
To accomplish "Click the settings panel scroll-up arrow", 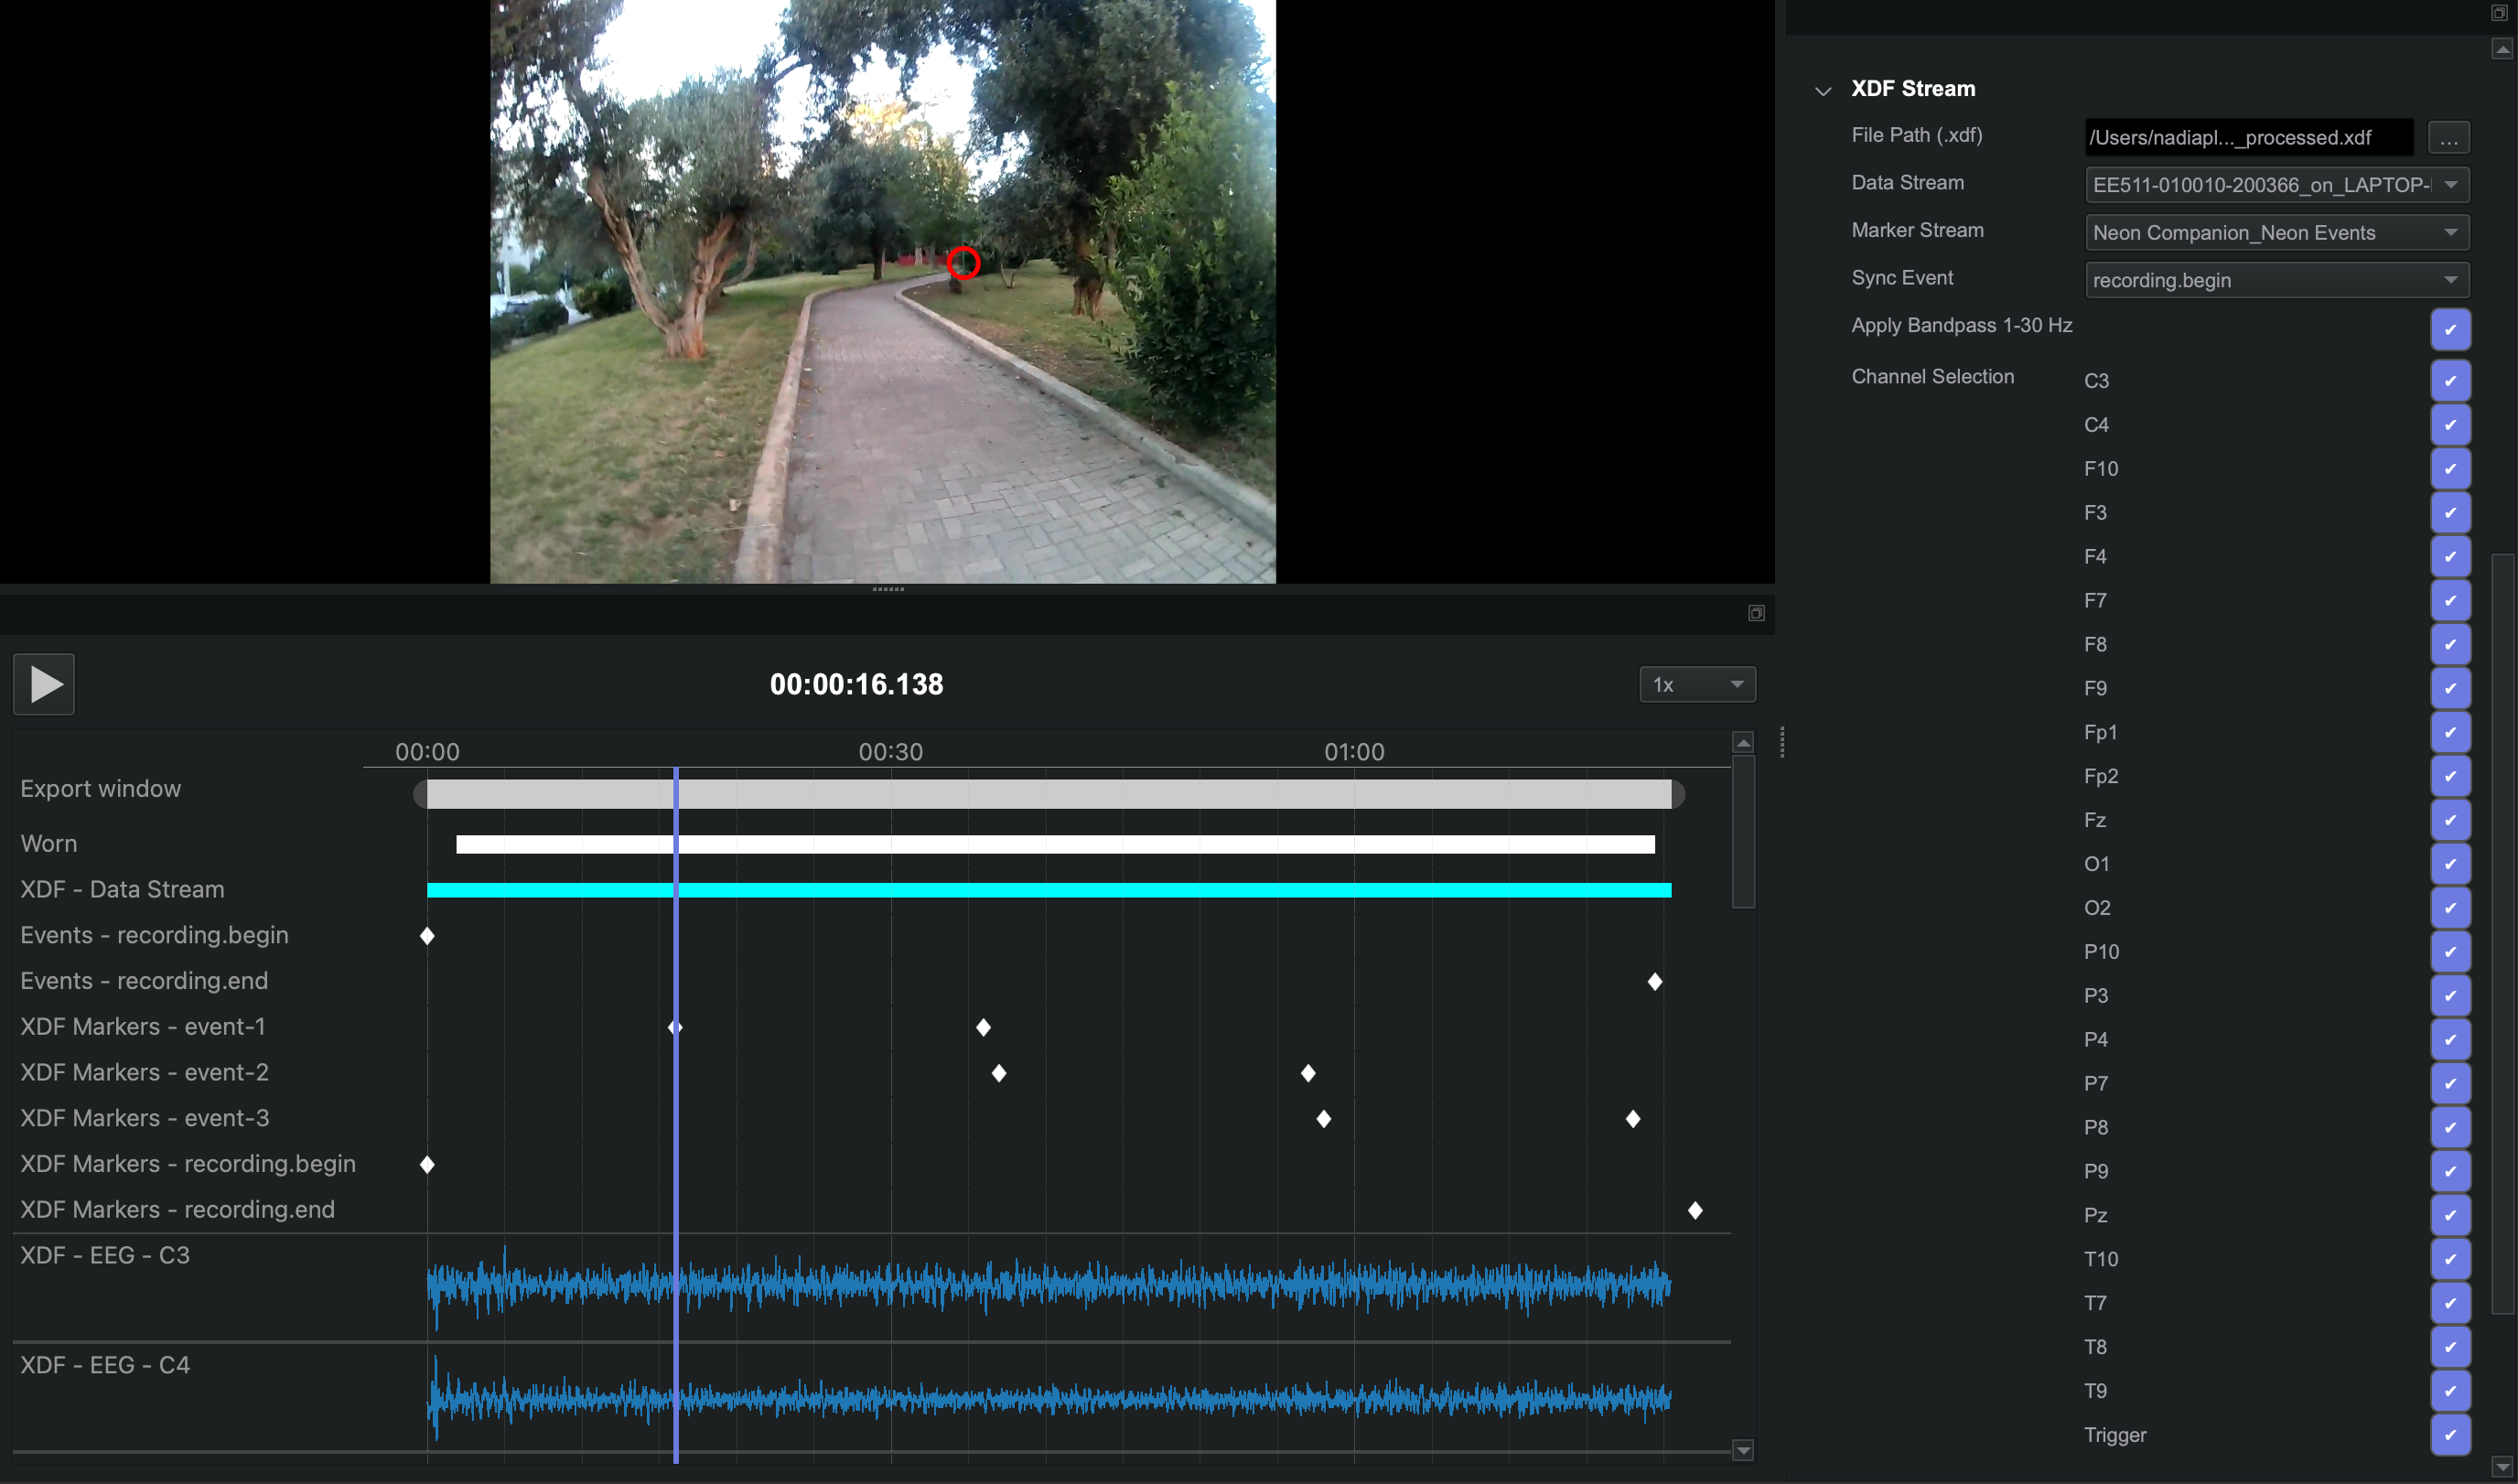I will (2503, 49).
